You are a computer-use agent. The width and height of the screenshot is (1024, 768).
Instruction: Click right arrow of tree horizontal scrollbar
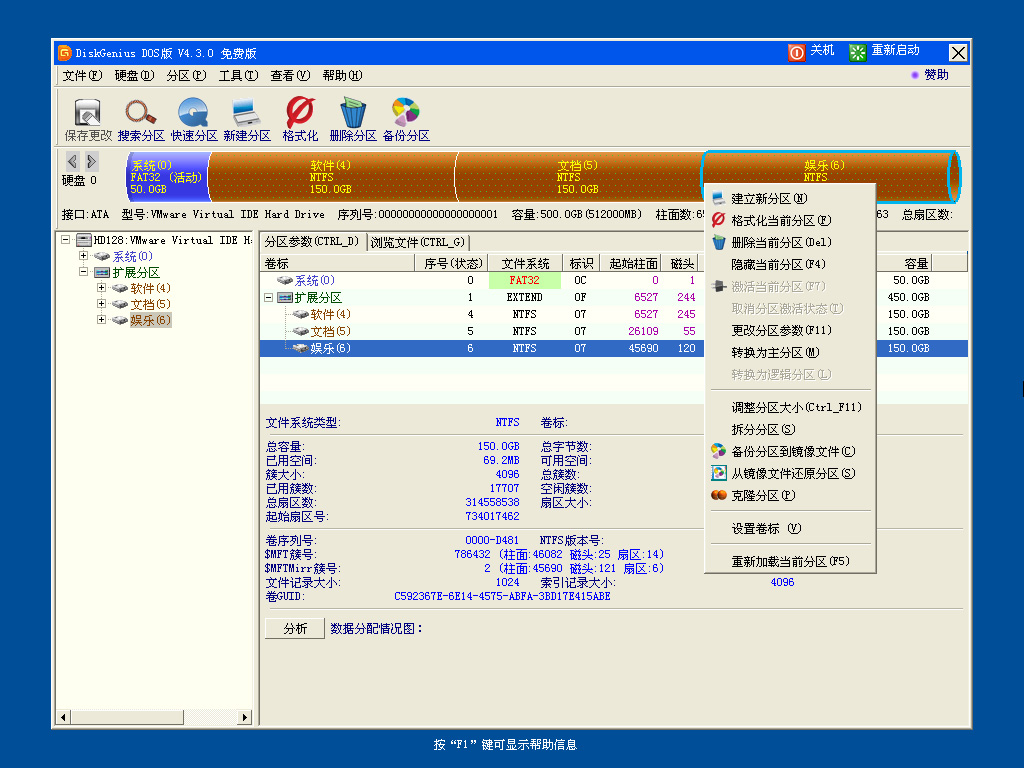point(245,717)
